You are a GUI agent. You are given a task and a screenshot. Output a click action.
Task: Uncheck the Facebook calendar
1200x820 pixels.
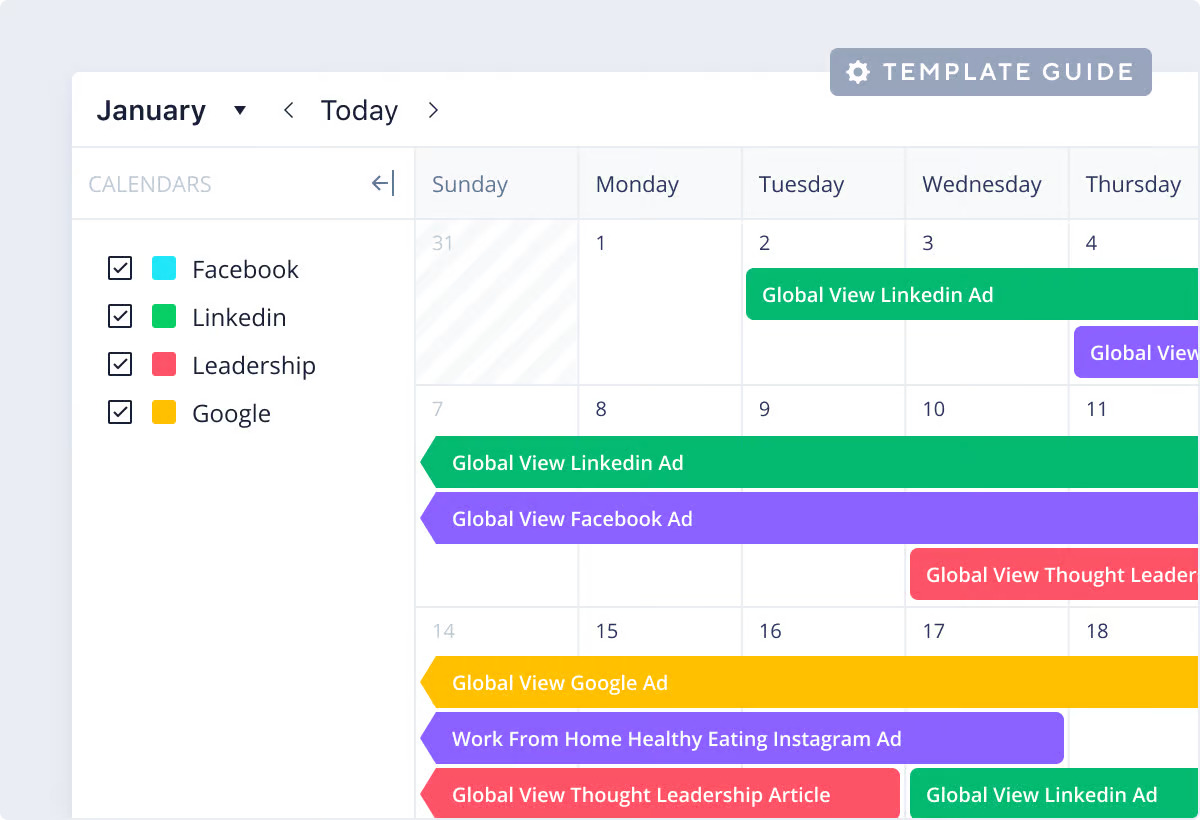coord(119,268)
